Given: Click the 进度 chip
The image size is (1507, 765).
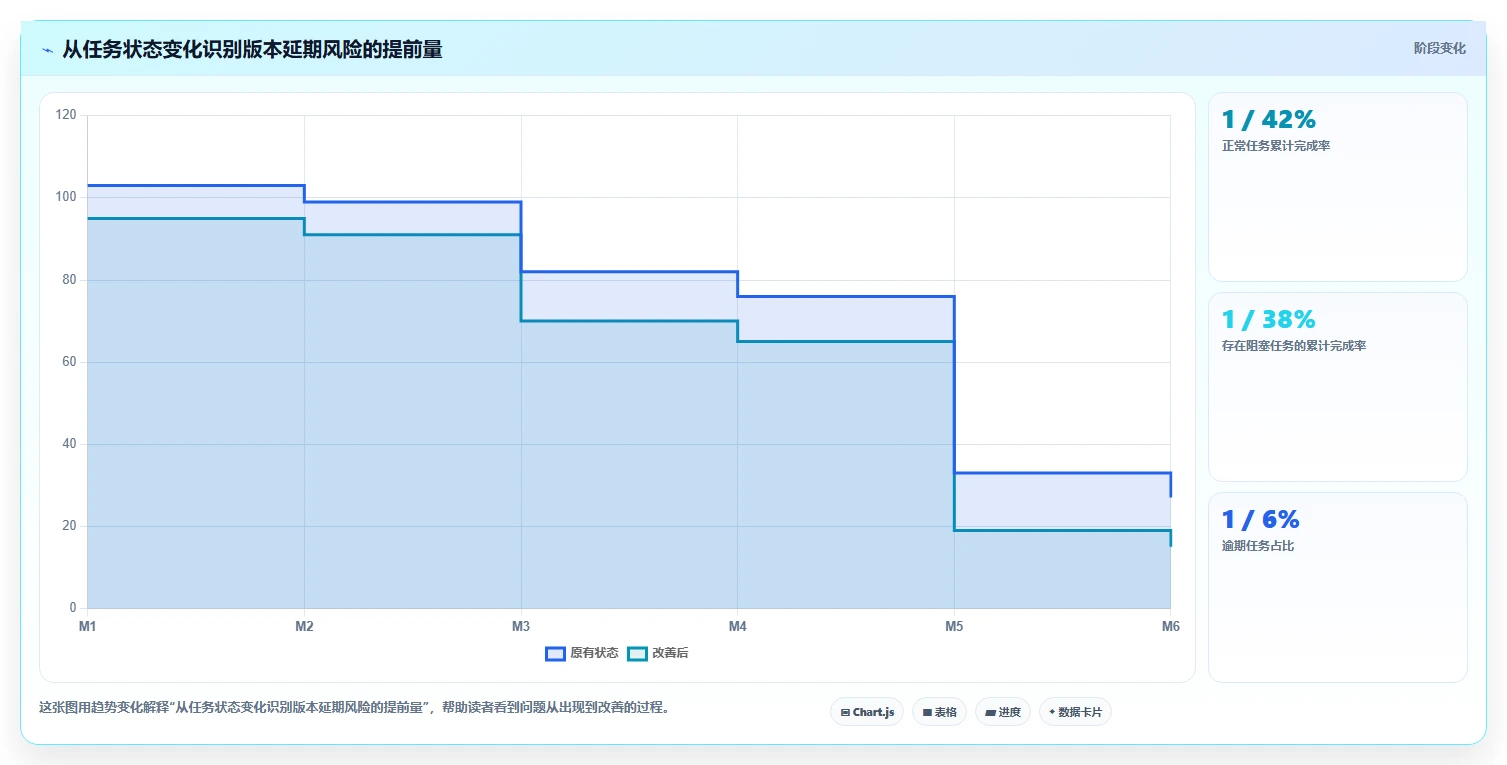Looking at the screenshot, I should click(1002, 712).
